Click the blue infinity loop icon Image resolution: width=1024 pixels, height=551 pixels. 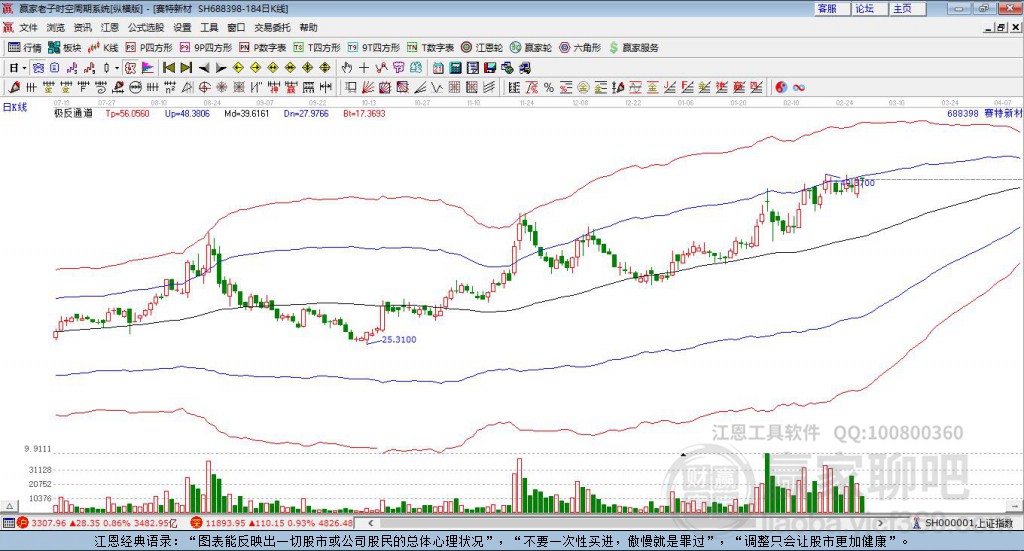point(799,87)
